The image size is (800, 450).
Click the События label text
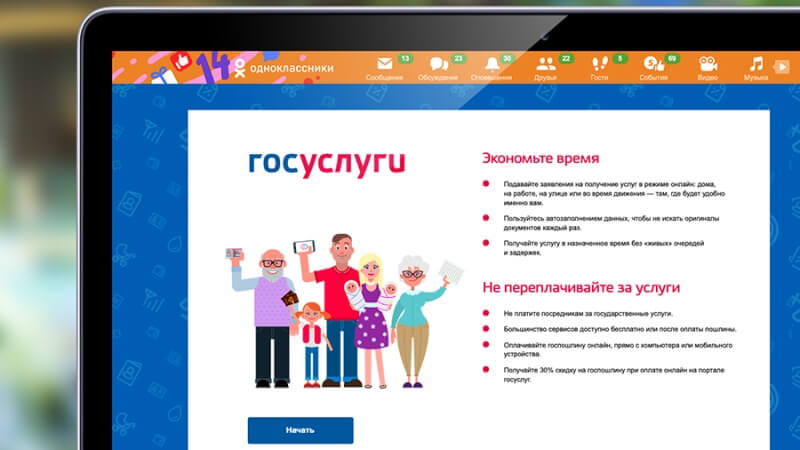(653, 78)
